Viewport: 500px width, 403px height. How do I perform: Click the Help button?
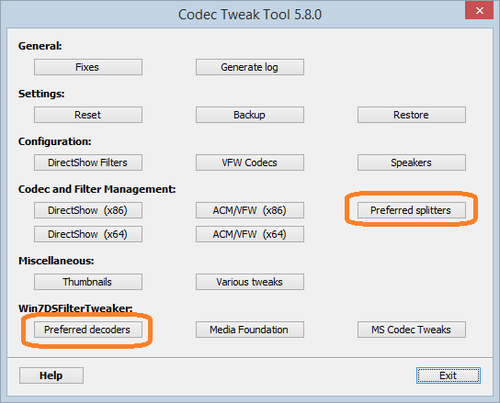coord(51,375)
